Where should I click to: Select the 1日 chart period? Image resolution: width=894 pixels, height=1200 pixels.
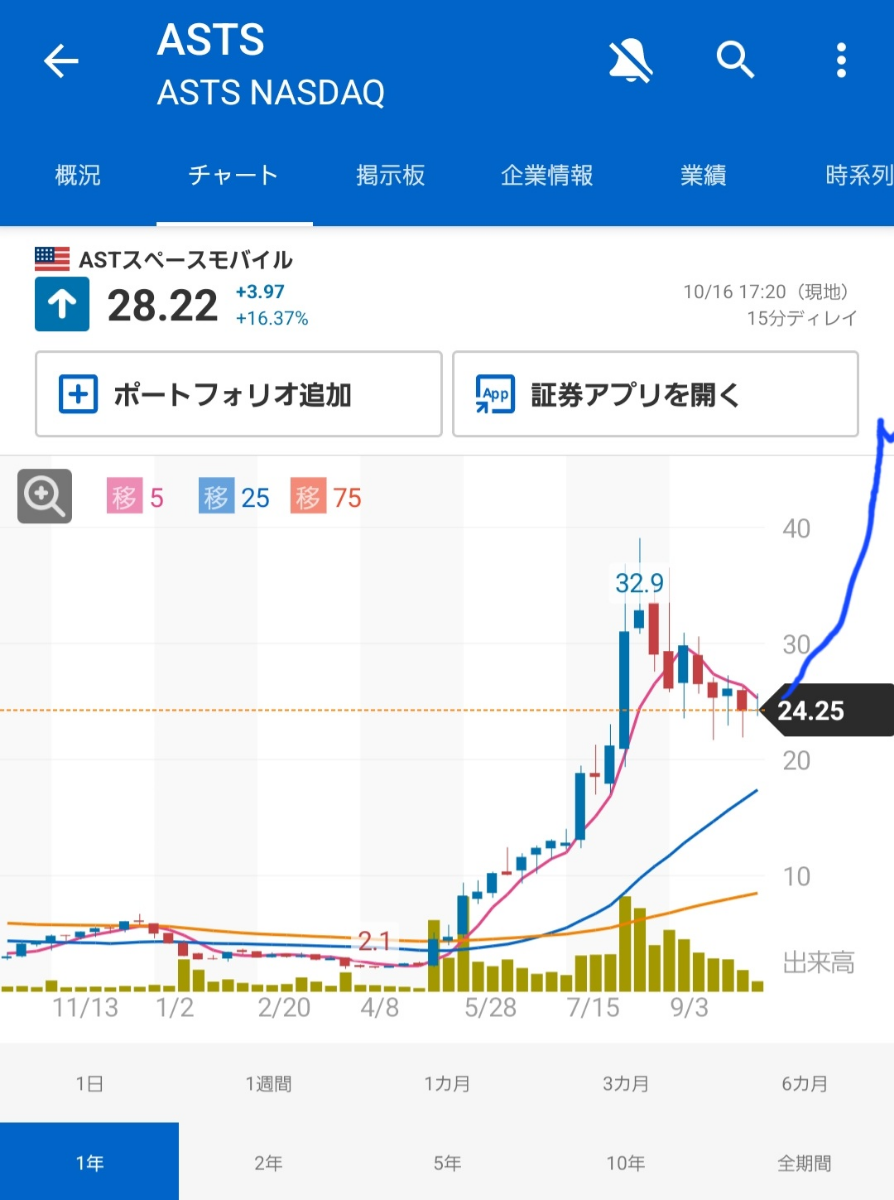tap(89, 1084)
